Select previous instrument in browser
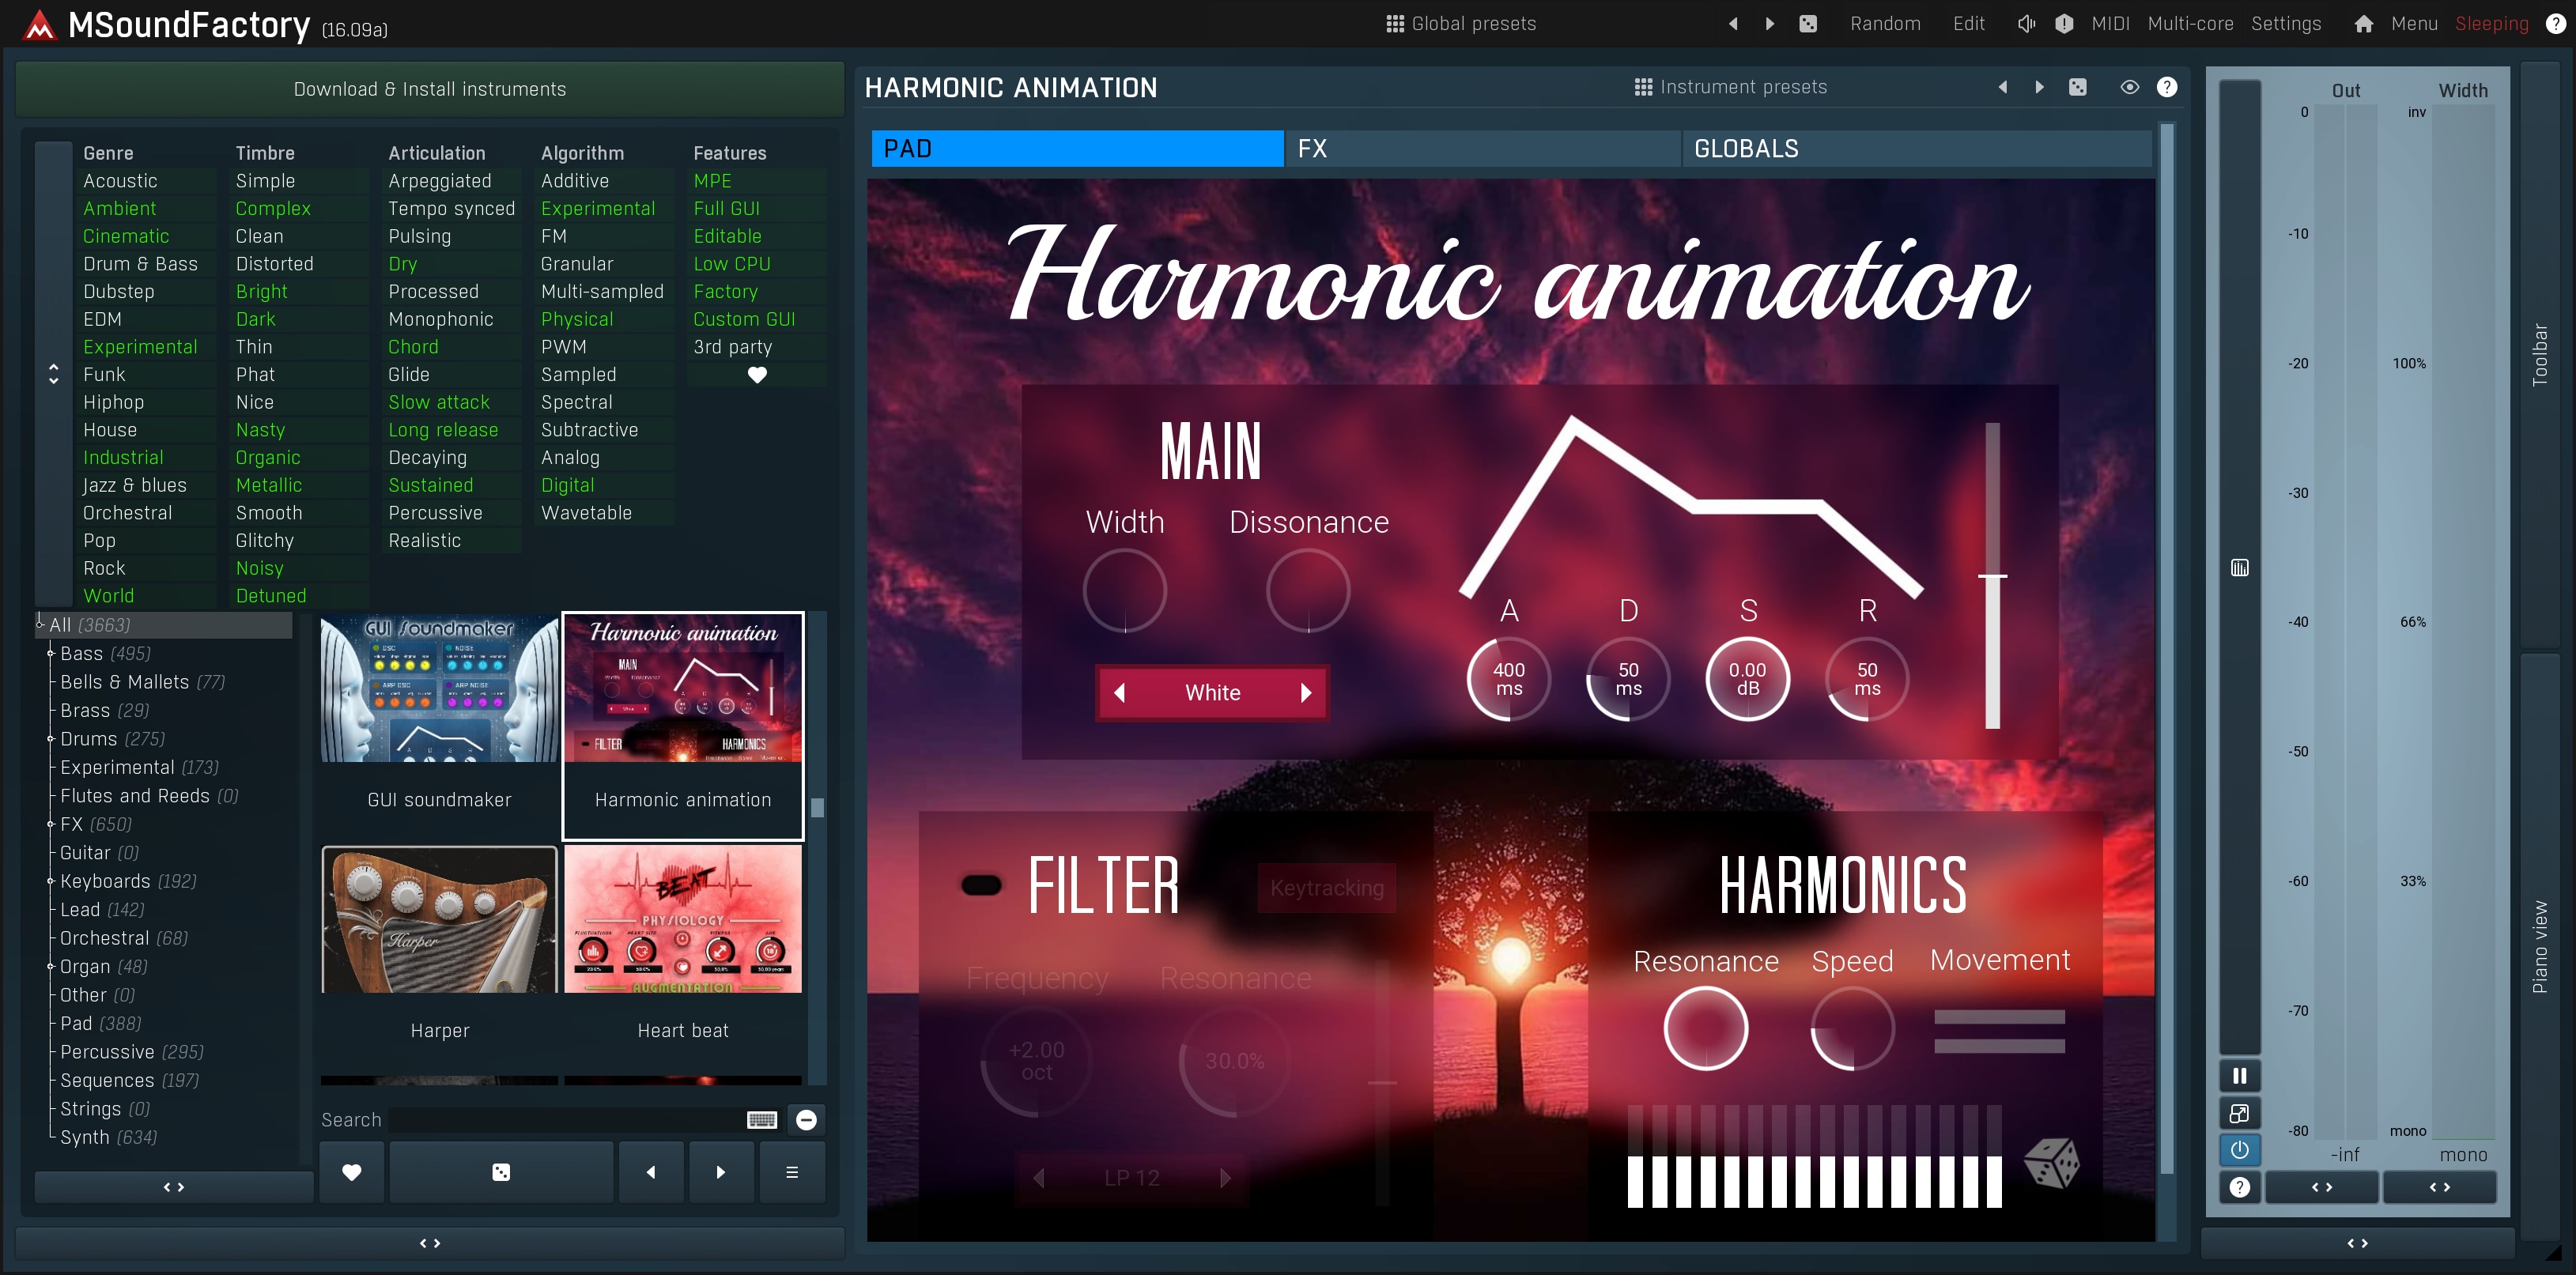 (651, 1172)
